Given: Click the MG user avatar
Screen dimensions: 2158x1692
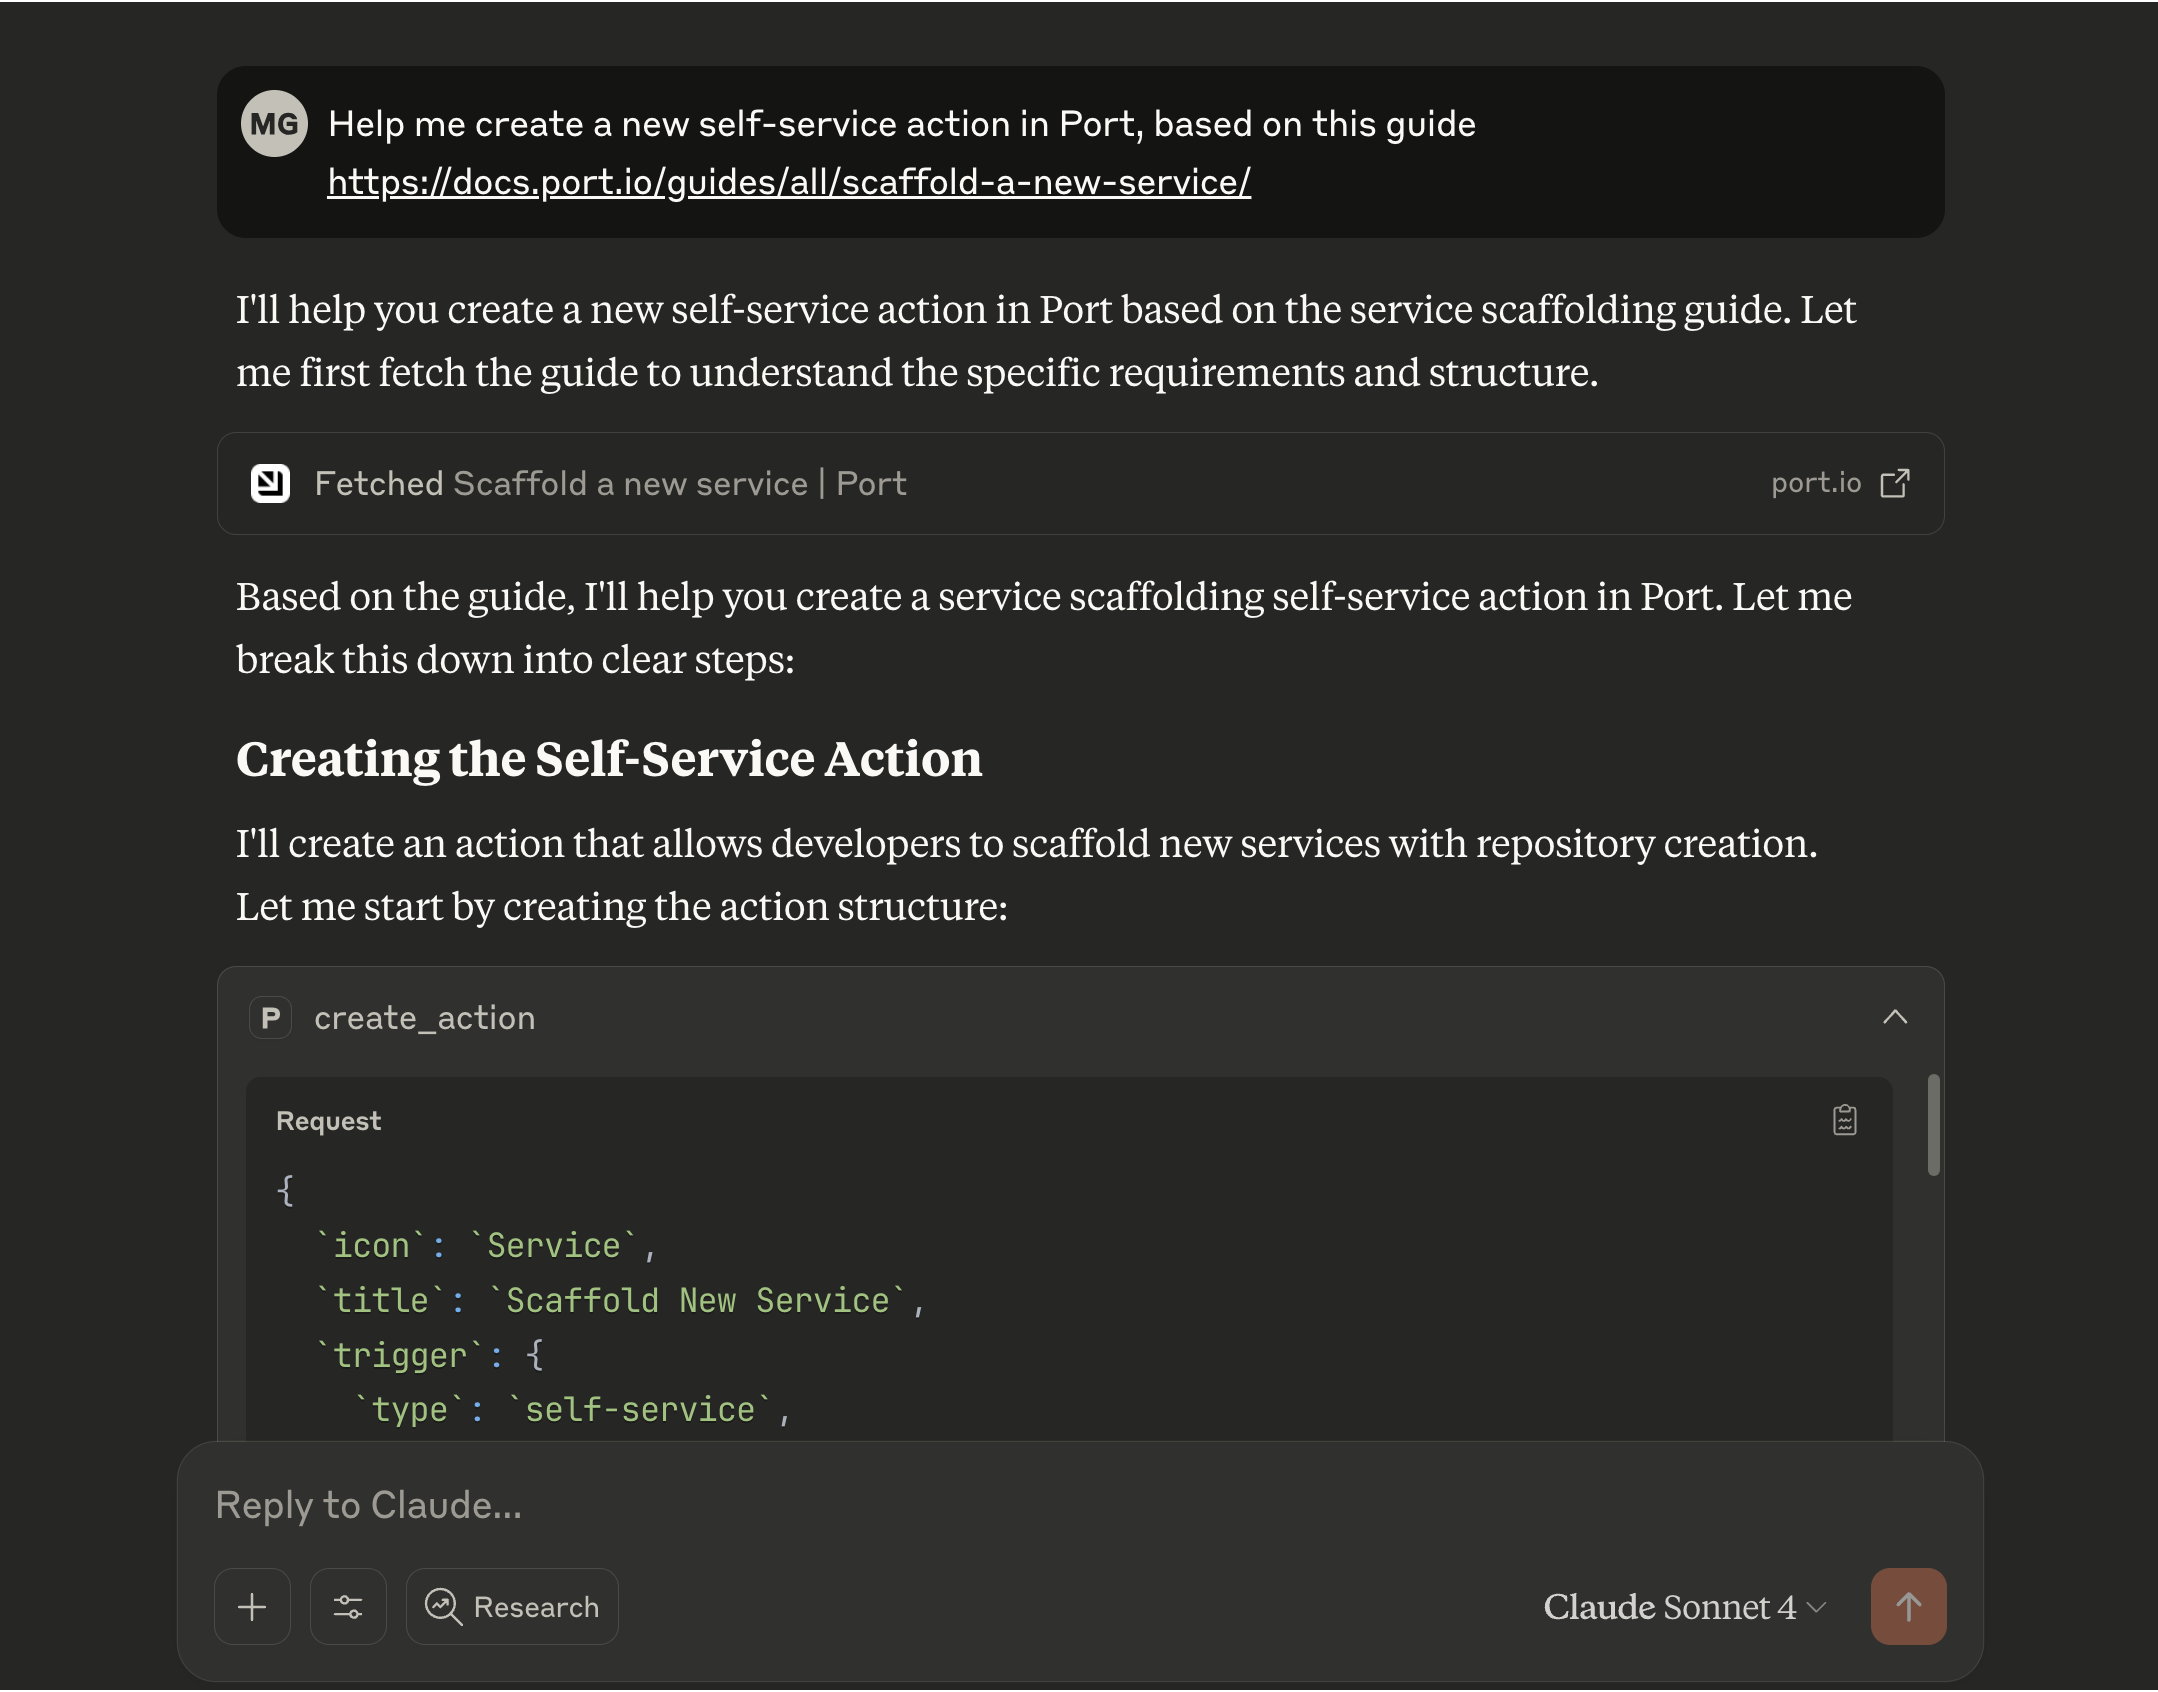Looking at the screenshot, I should (273, 124).
